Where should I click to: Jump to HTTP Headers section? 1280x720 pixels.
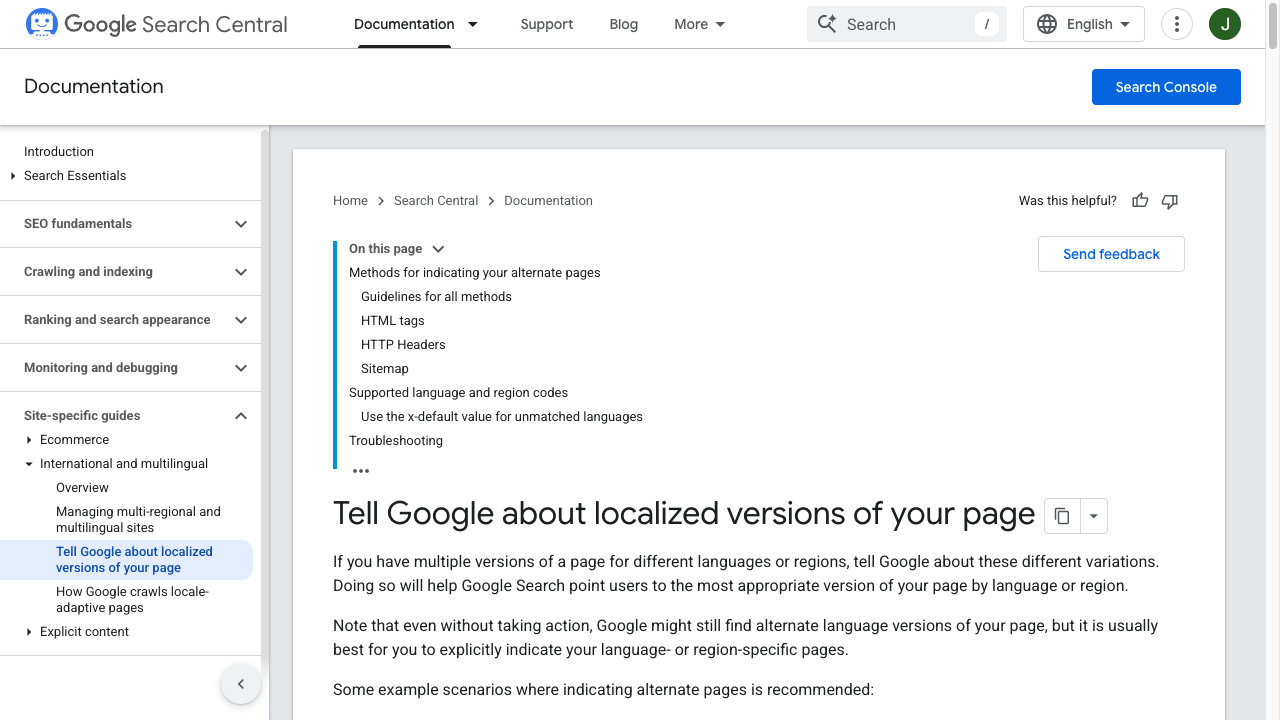[x=403, y=345]
